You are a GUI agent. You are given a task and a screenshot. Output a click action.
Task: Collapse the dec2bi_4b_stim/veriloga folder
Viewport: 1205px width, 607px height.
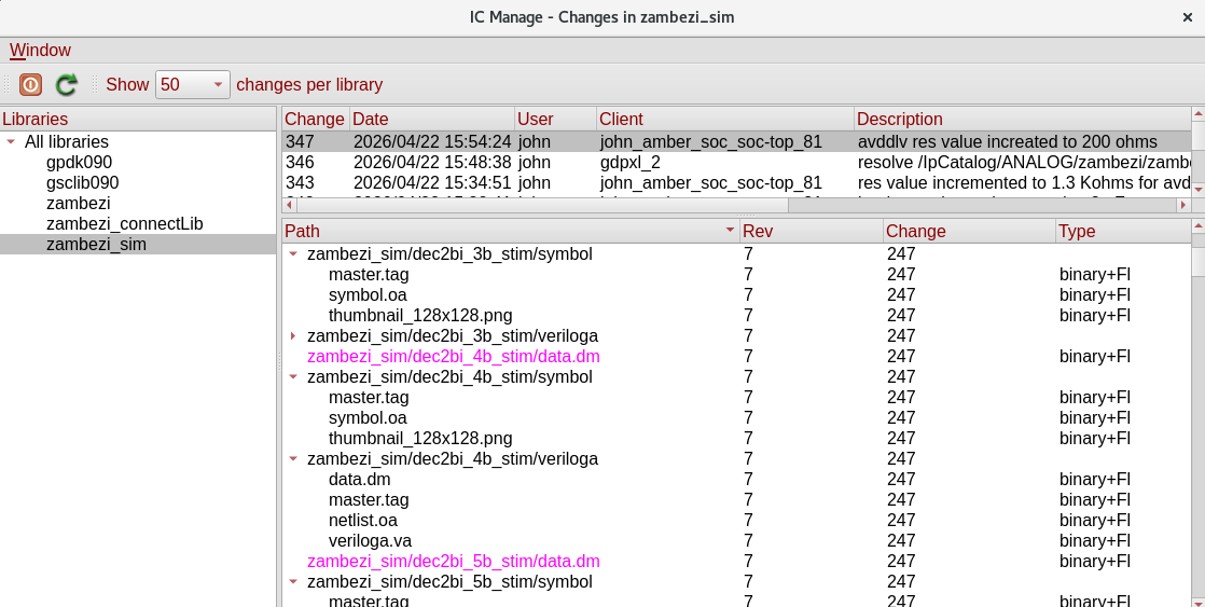pos(293,459)
